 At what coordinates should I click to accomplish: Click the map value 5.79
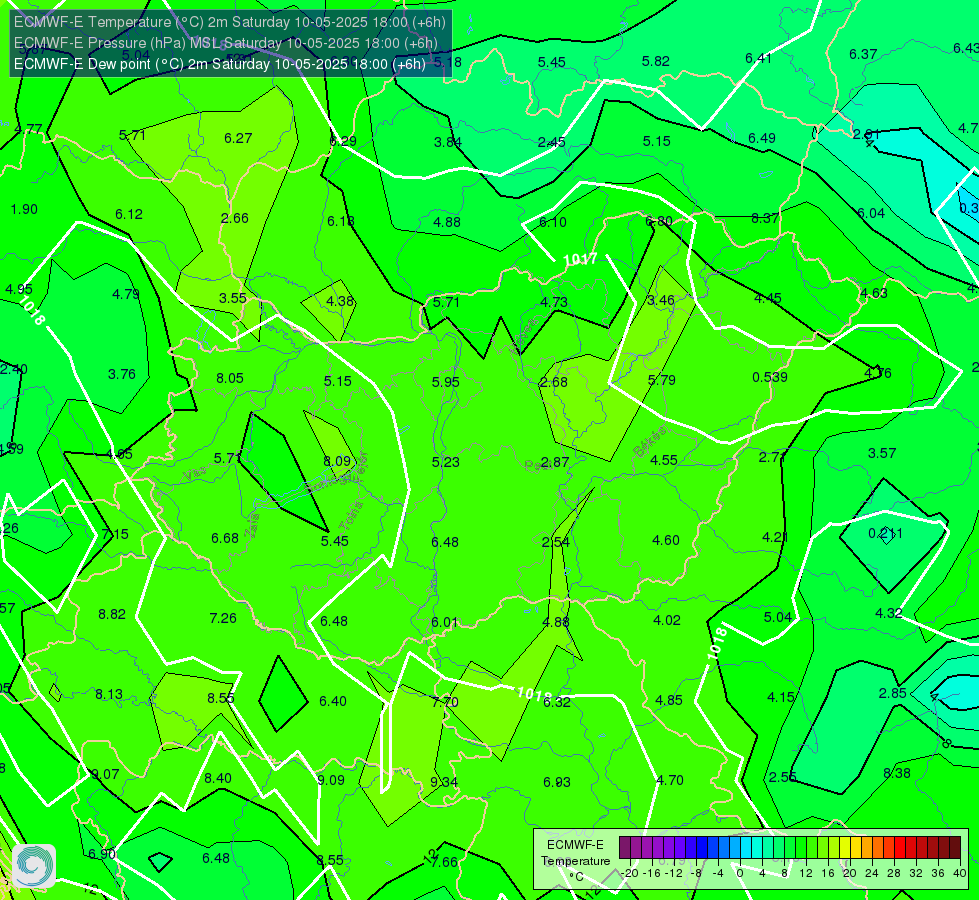click(x=661, y=380)
